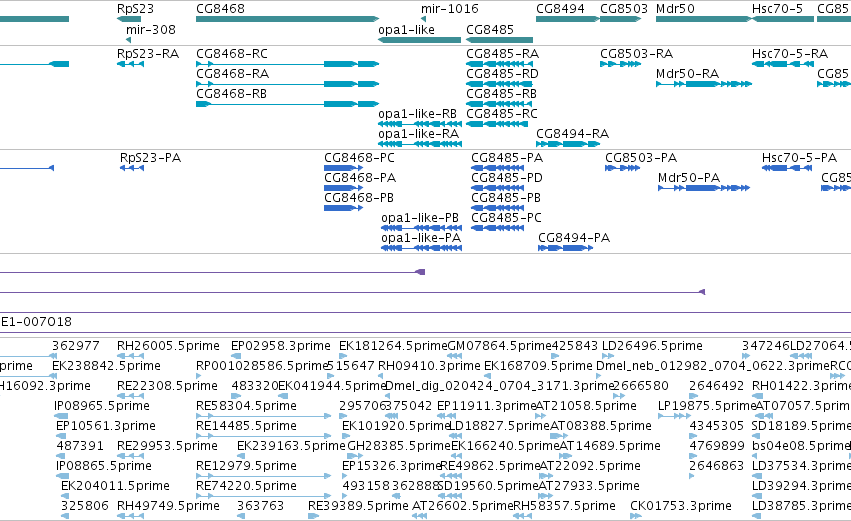Select the CG8485-PA protein label

pos(507,158)
